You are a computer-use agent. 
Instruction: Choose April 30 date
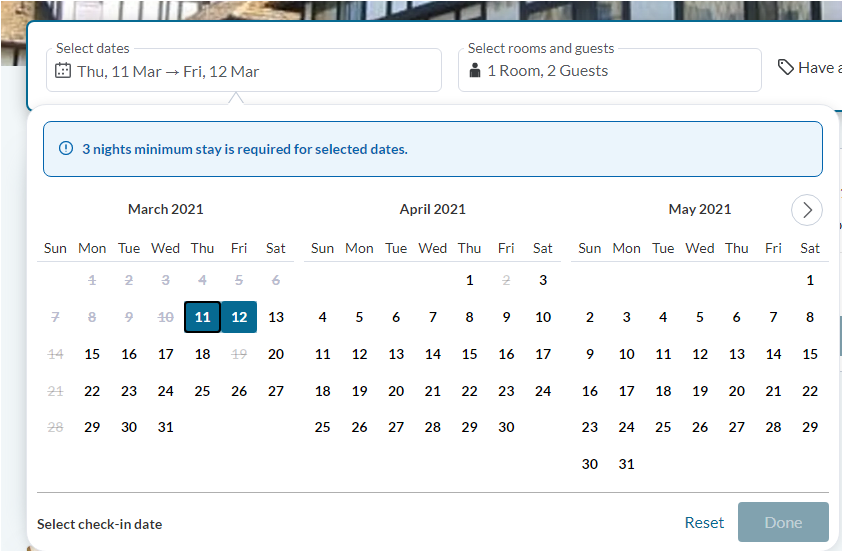506,427
